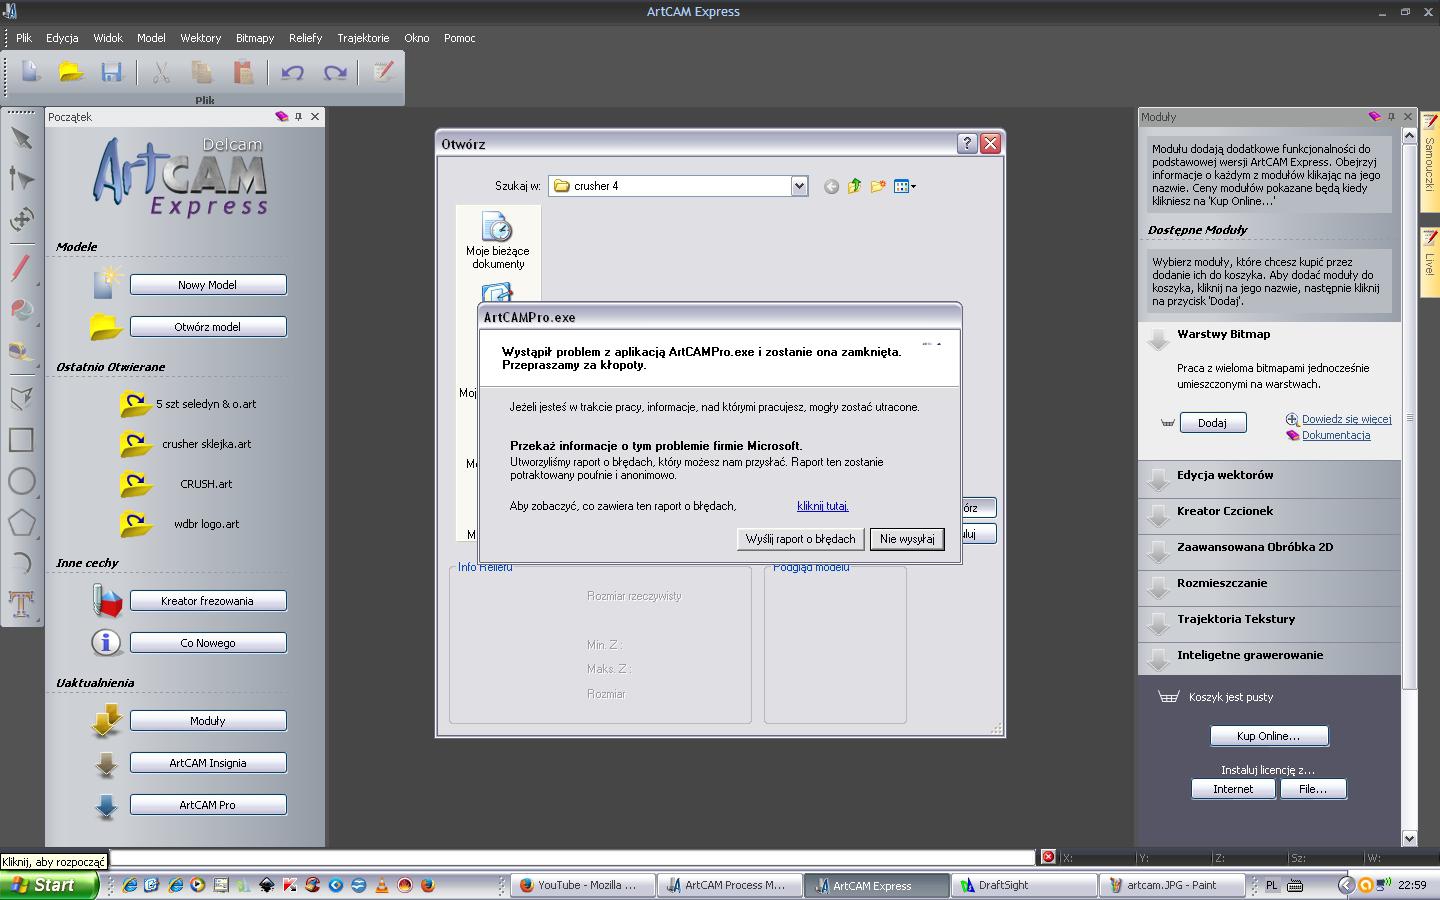Screen dimensions: 1440x900
Task: Open the 'Dokumentacja' link
Action: click(1336, 435)
